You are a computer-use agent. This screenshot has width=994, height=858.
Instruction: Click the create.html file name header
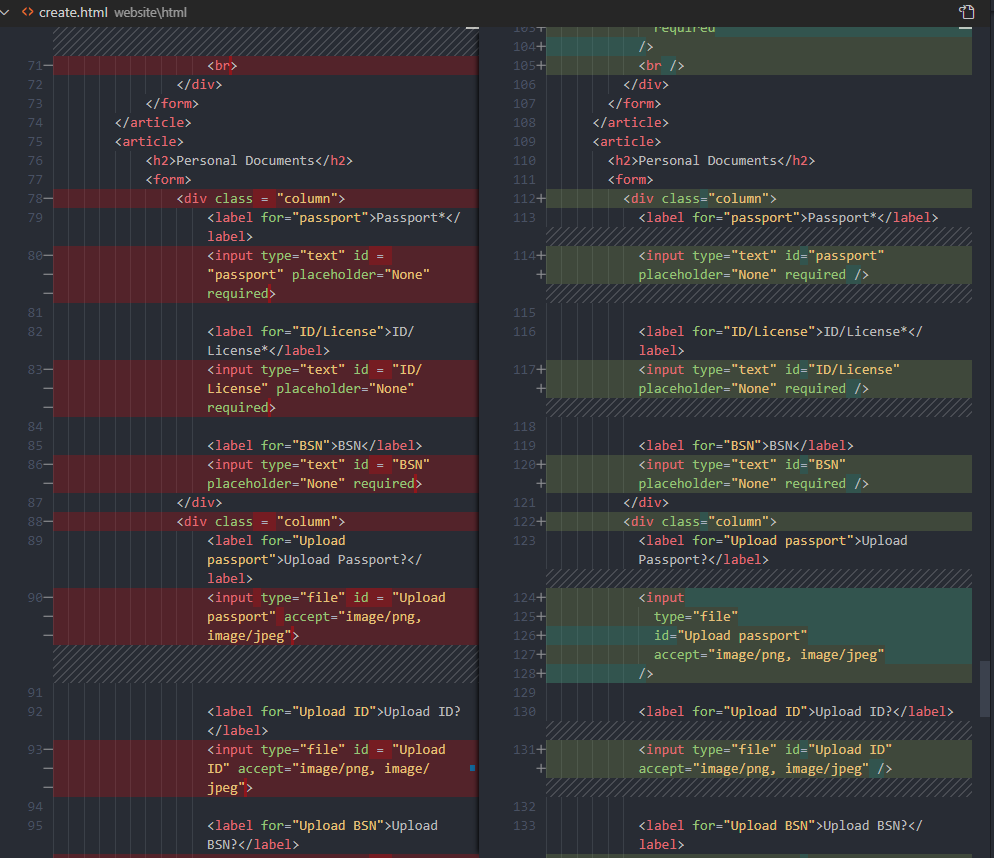[73, 12]
